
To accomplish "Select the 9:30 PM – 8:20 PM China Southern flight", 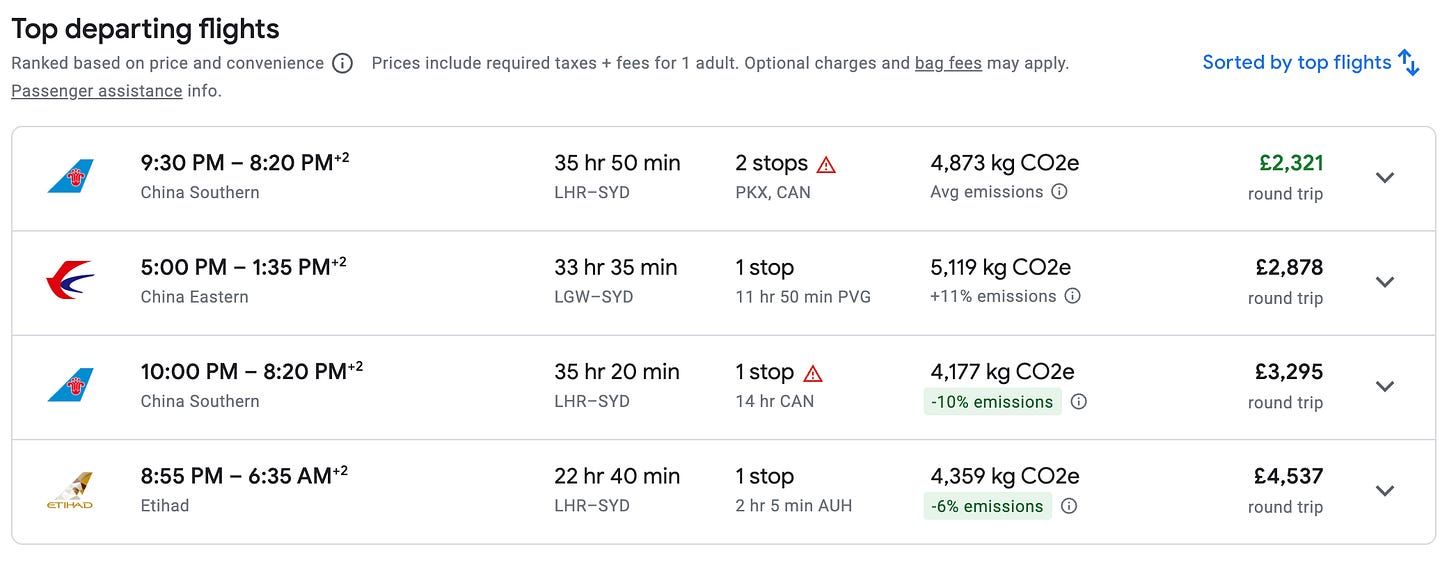I will point(245,163).
